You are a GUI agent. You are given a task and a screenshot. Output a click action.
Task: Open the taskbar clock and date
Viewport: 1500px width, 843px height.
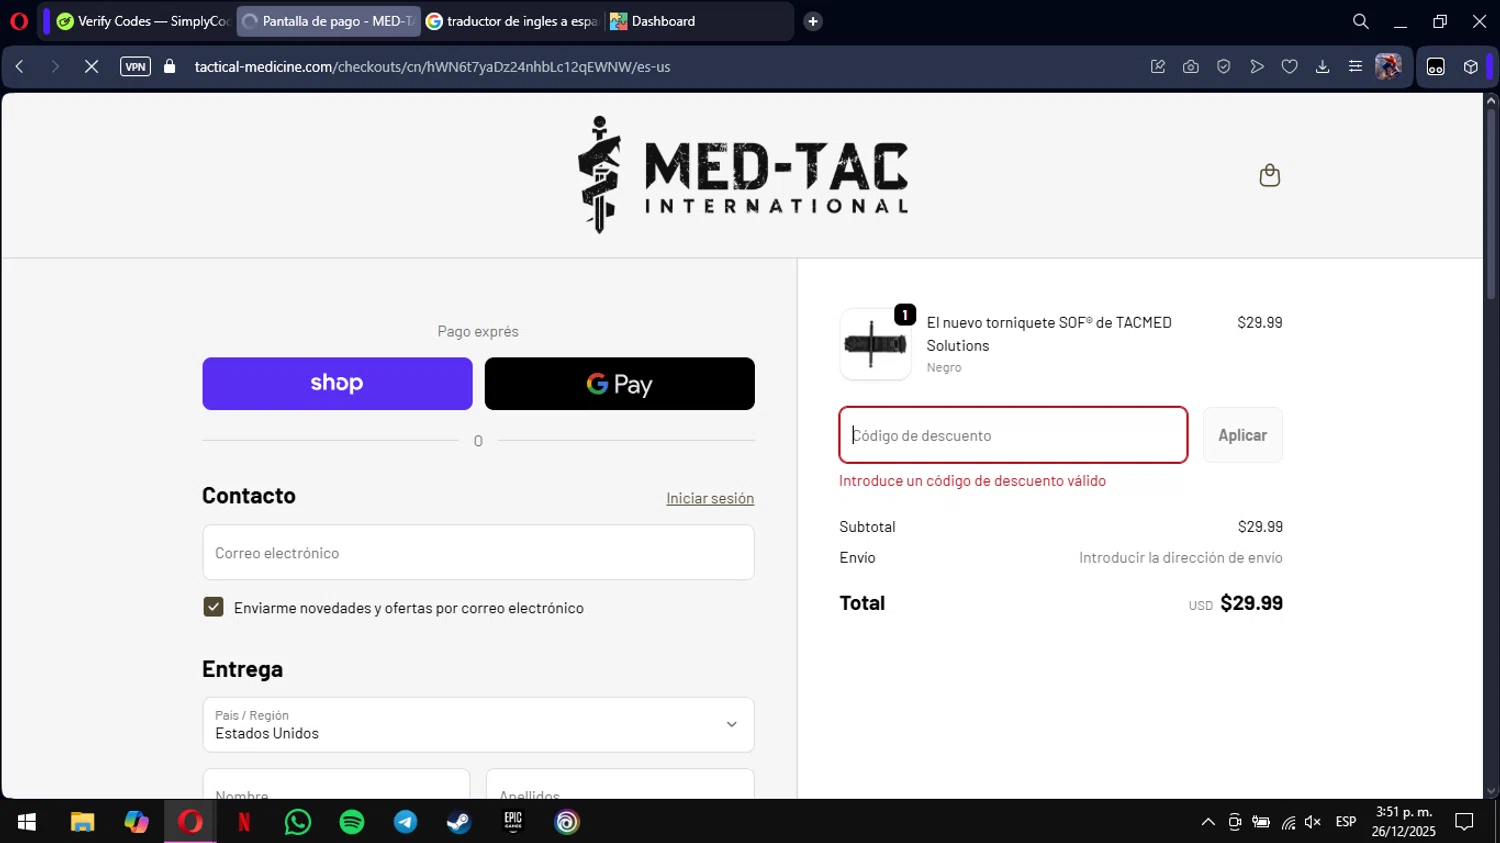pyautogui.click(x=1404, y=822)
